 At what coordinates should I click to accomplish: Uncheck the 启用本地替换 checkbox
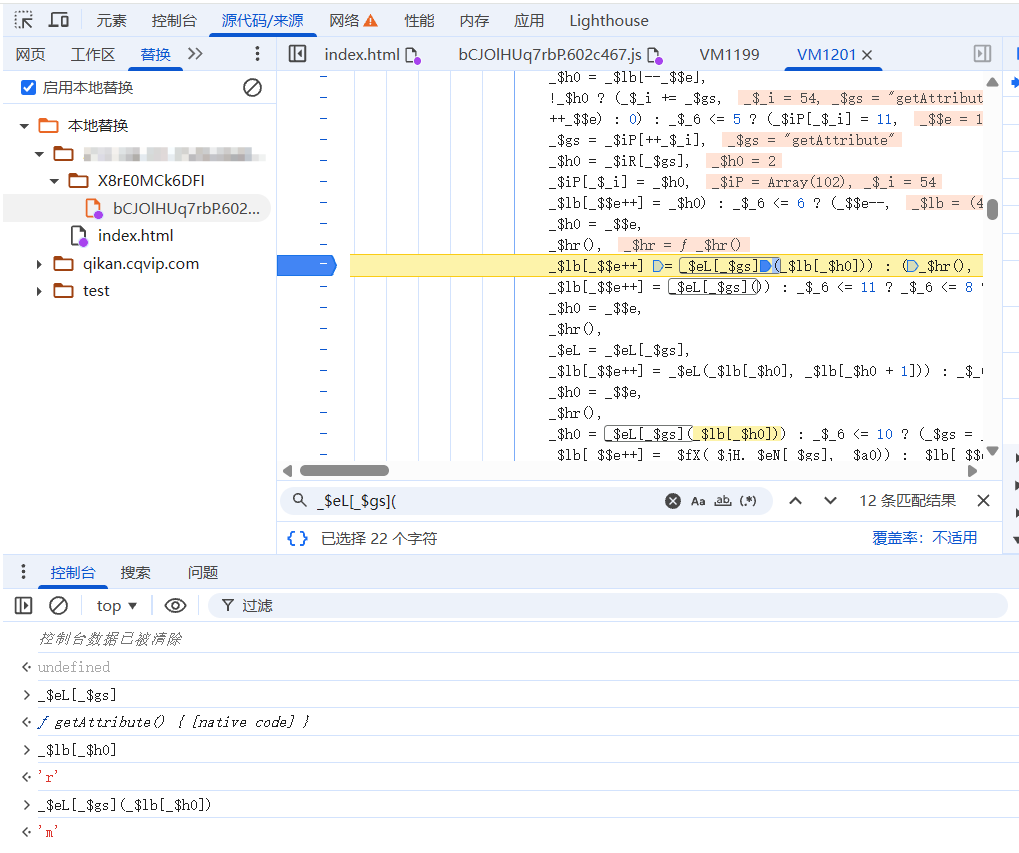[28, 88]
